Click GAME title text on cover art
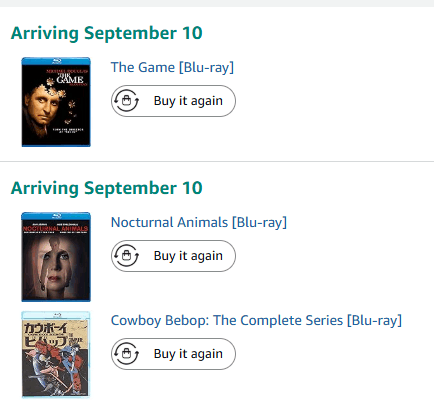 [70, 79]
